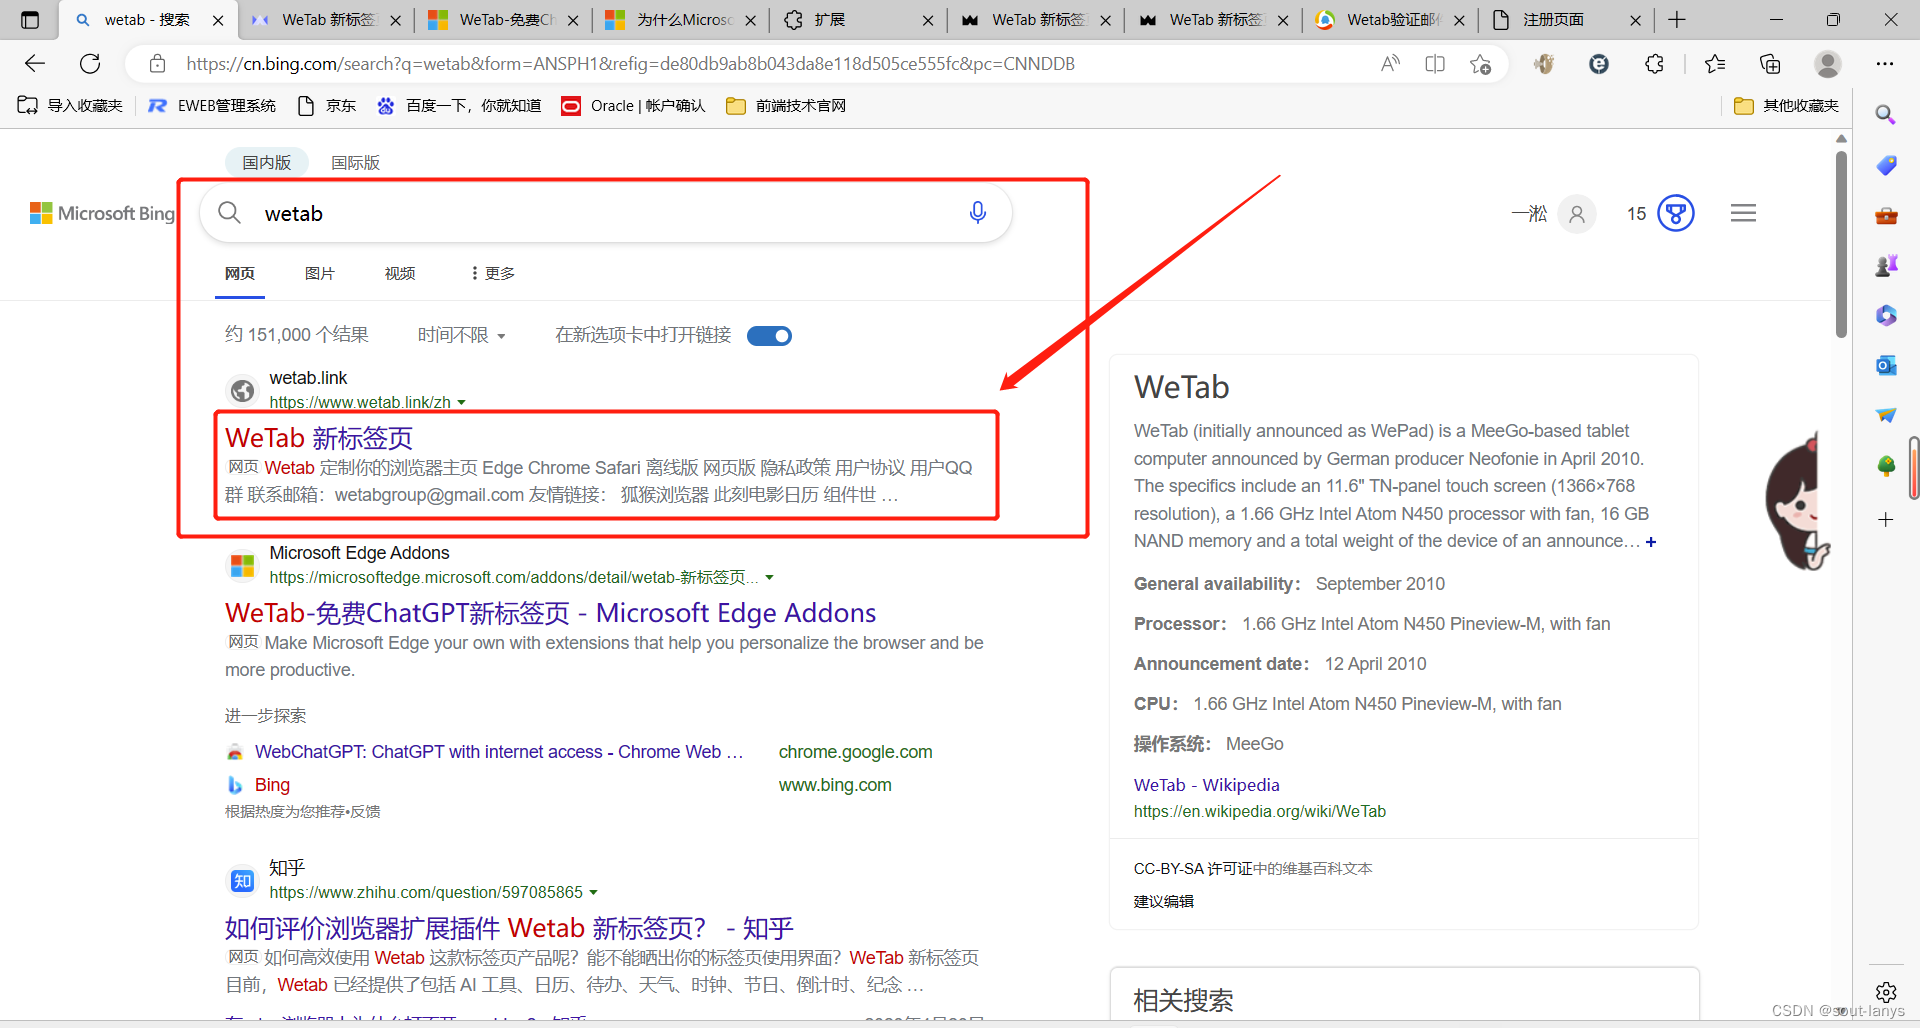Screen dimensions: 1920x1028
Task: Add this page to favorites
Action: (1481, 64)
